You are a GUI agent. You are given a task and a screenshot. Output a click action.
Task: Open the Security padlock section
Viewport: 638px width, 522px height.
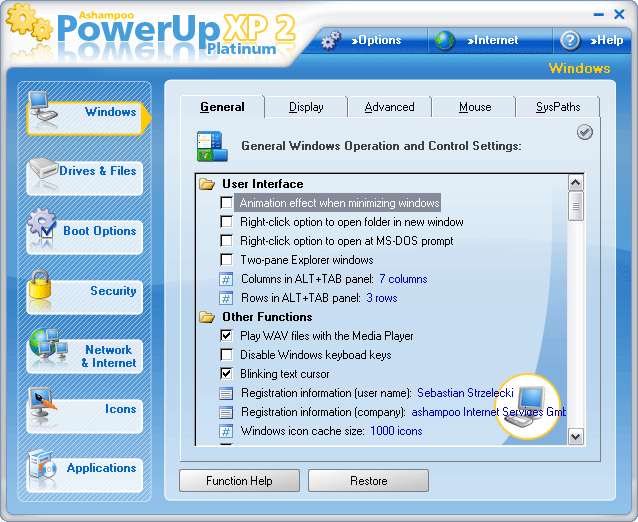click(85, 291)
